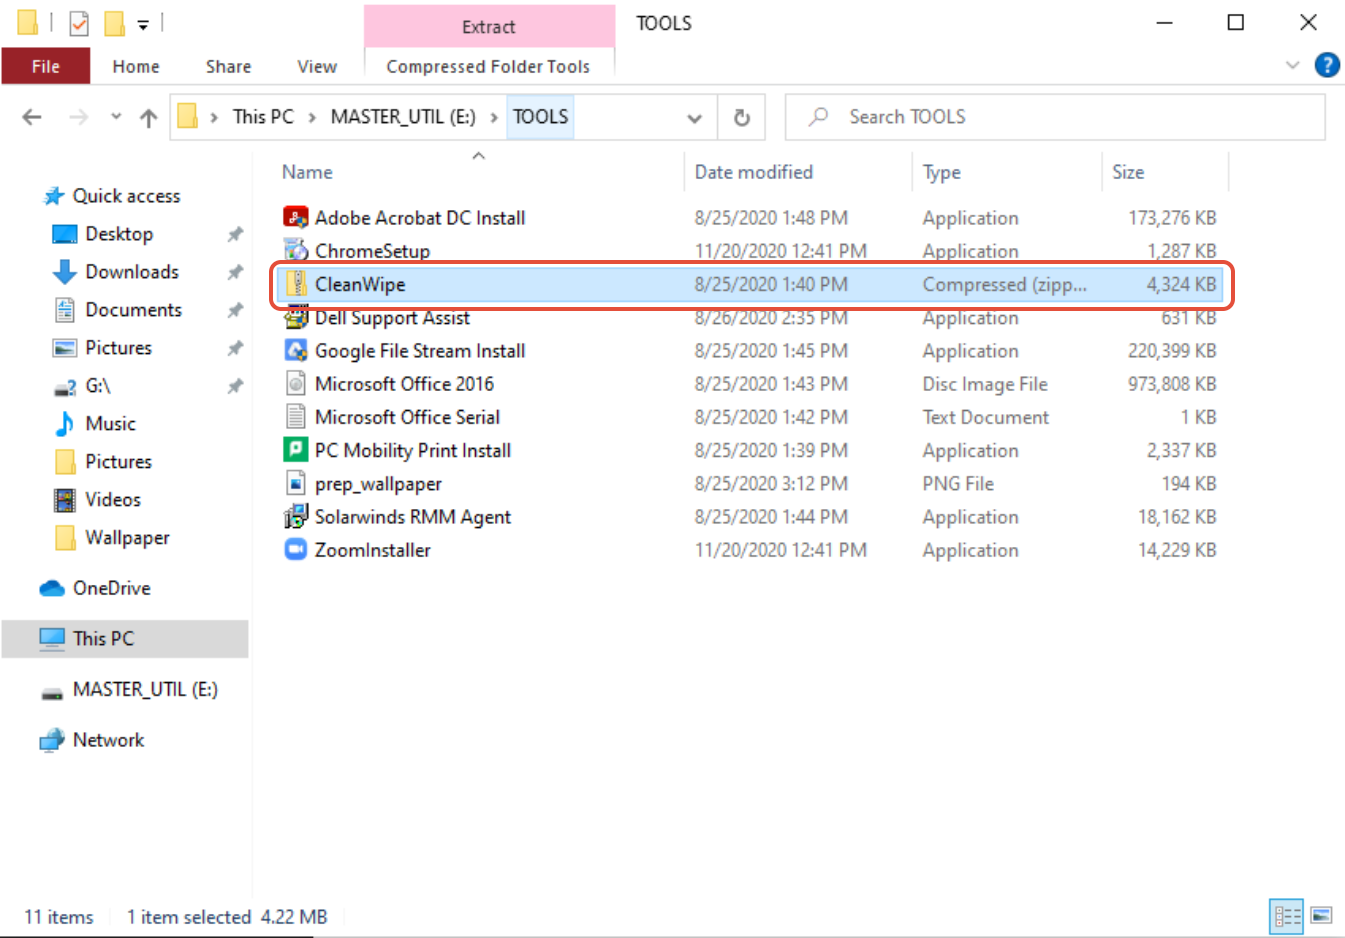Click the TOOLS breadcrumb segment

[x=541, y=117]
